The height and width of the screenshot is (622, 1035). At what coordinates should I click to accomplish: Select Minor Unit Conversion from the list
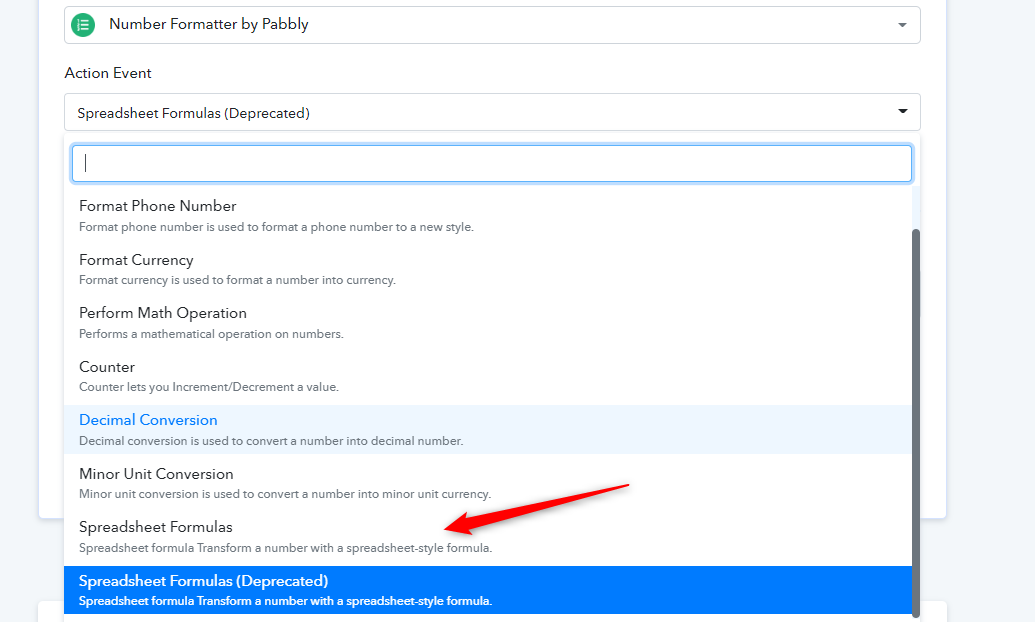click(156, 474)
